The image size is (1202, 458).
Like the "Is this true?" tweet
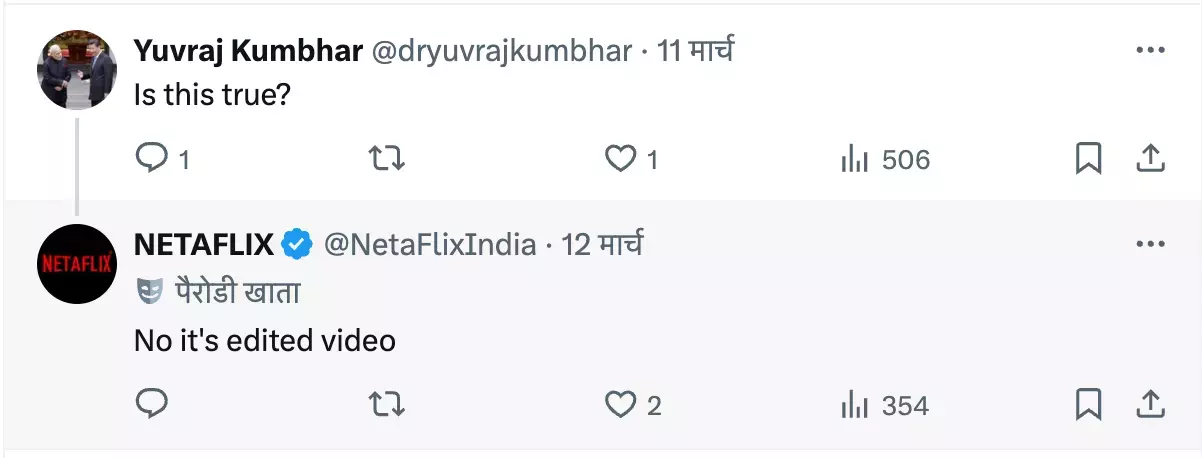click(622, 159)
